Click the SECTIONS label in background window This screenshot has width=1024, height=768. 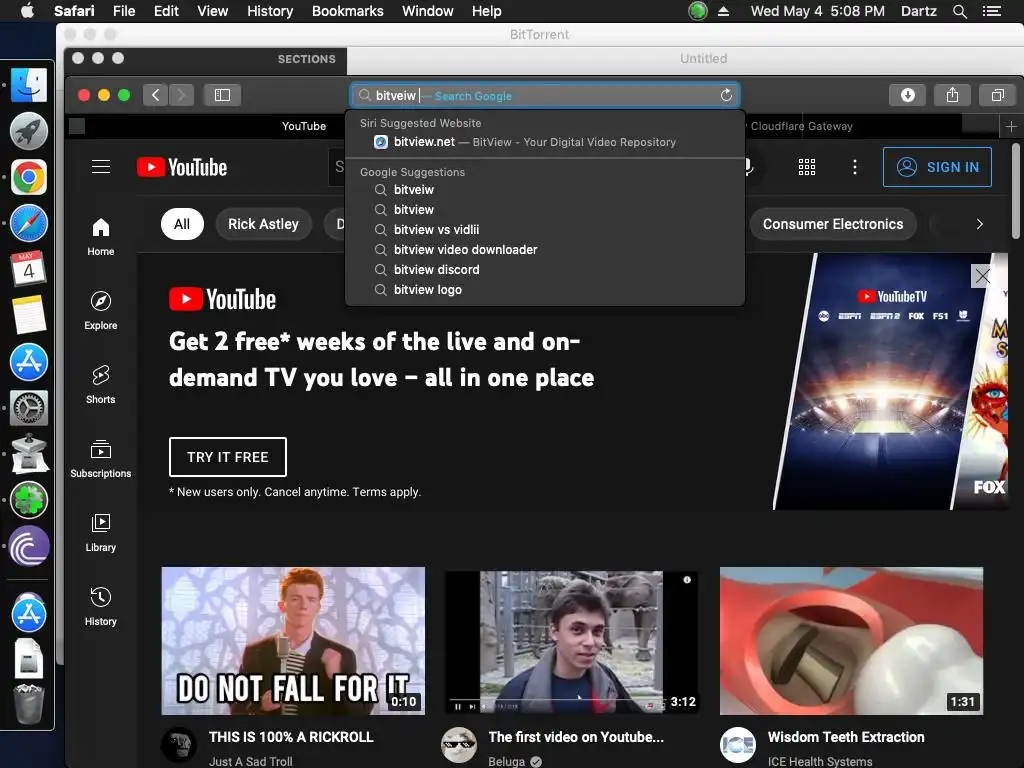[x=306, y=59]
